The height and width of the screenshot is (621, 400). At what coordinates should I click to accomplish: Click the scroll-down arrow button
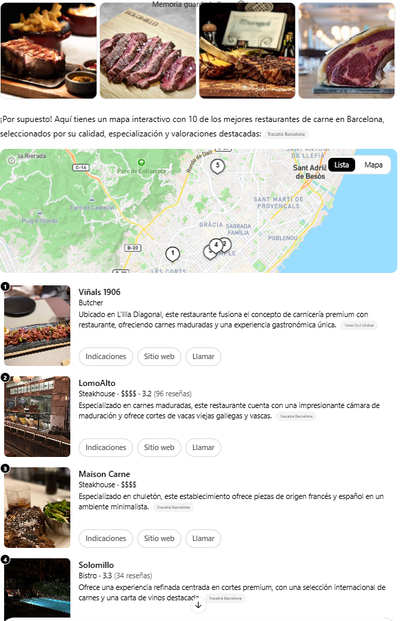(x=198, y=605)
